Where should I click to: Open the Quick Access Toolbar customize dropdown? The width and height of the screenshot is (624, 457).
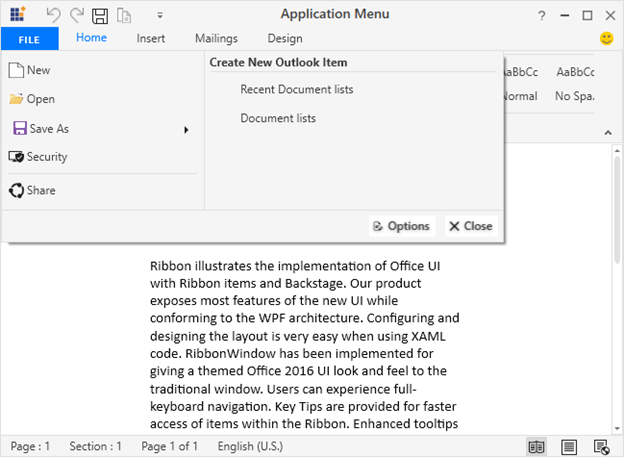pos(160,16)
